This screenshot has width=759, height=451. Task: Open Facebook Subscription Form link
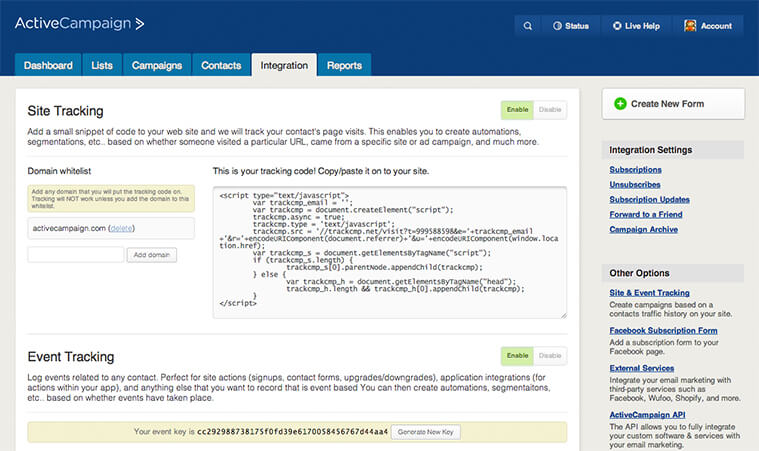pos(663,331)
